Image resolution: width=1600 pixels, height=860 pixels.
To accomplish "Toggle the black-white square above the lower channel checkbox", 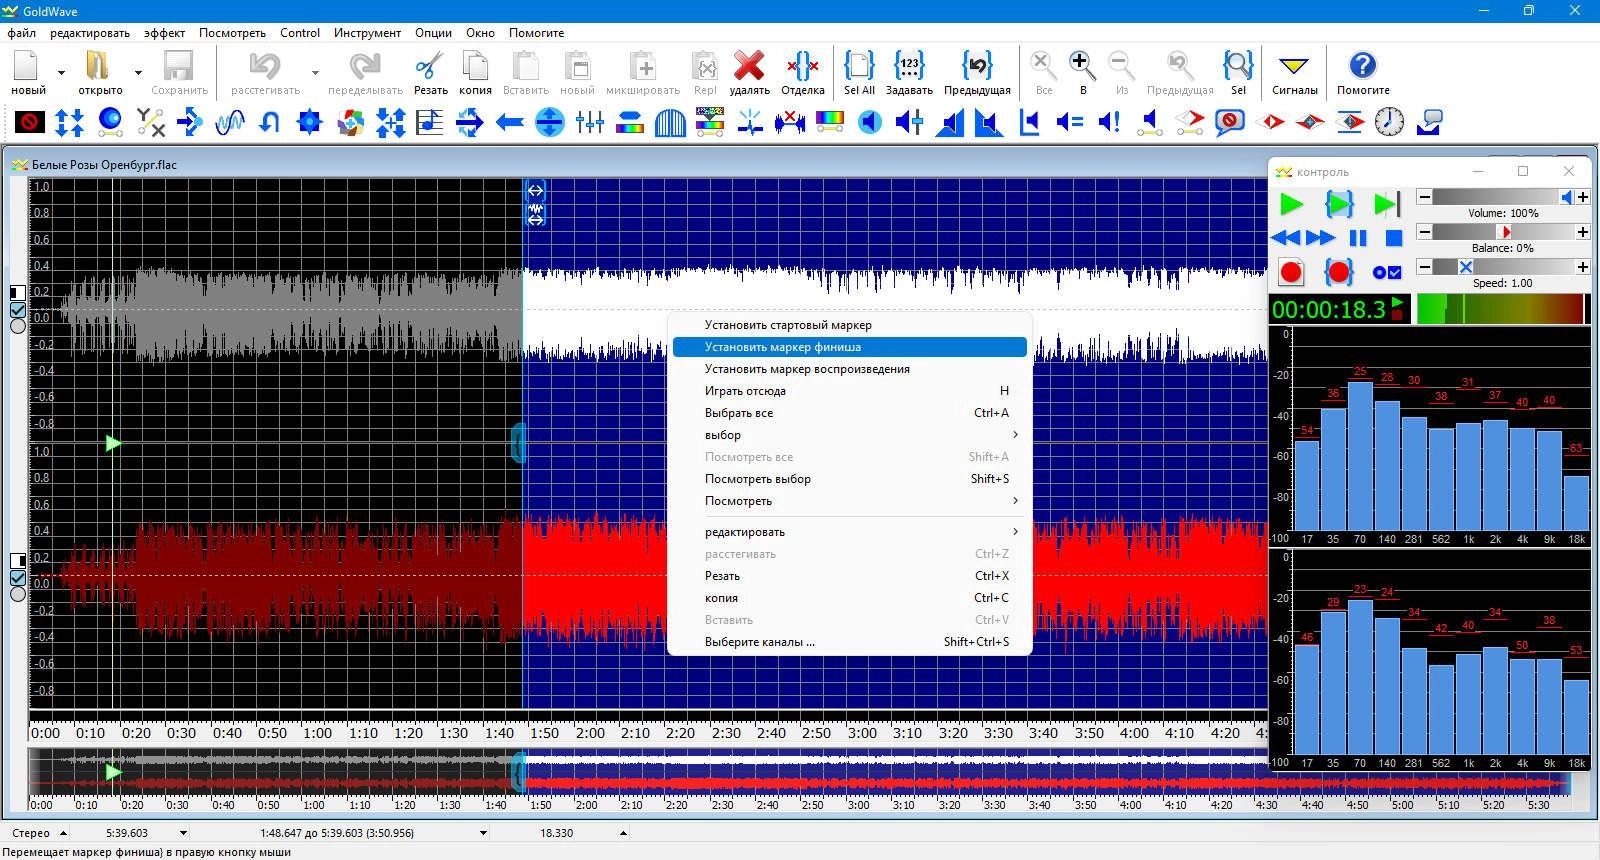I will click(x=18, y=561).
